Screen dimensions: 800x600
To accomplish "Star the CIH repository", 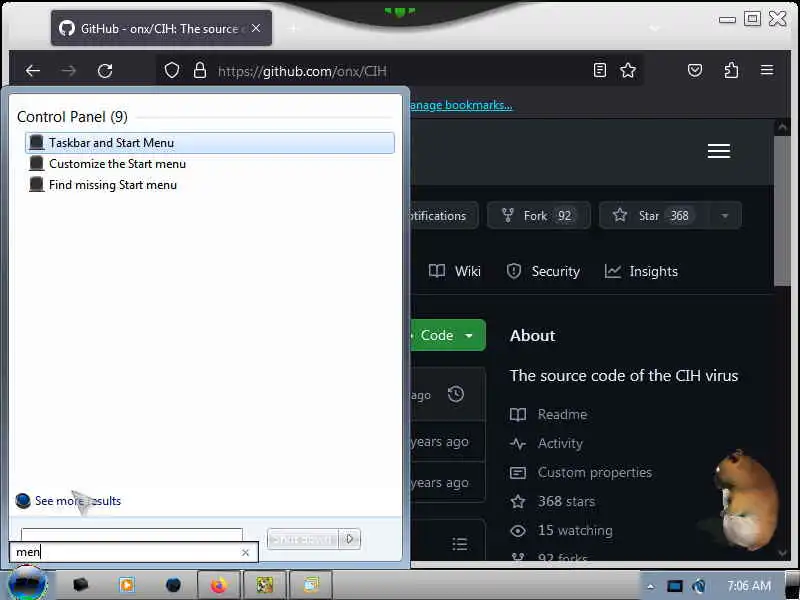I will coord(655,216).
